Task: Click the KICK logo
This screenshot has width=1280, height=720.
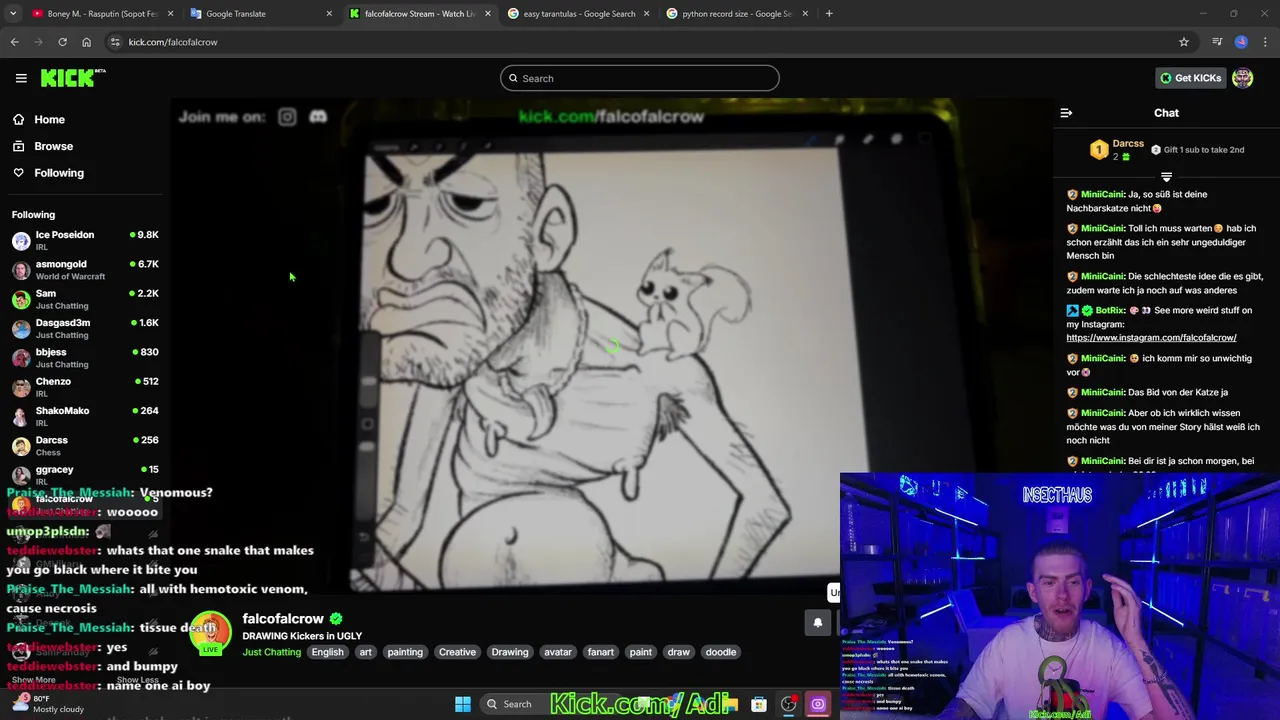Action: coord(73,78)
